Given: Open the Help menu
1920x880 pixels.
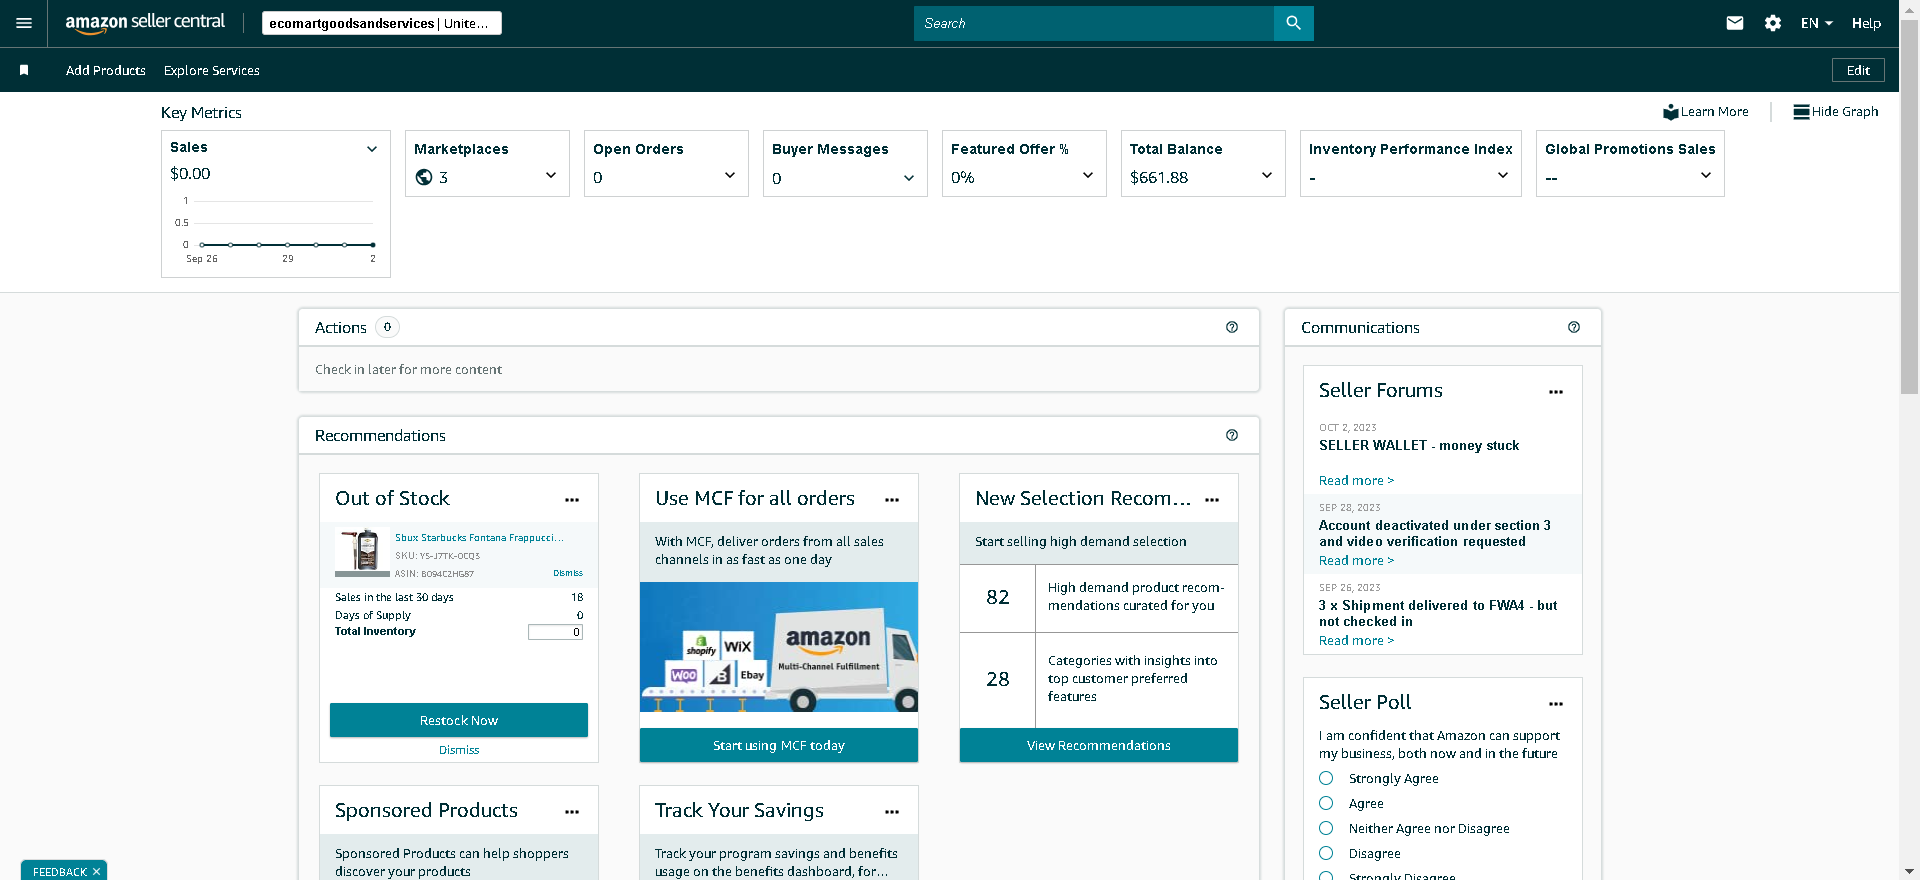Looking at the screenshot, I should coord(1866,23).
